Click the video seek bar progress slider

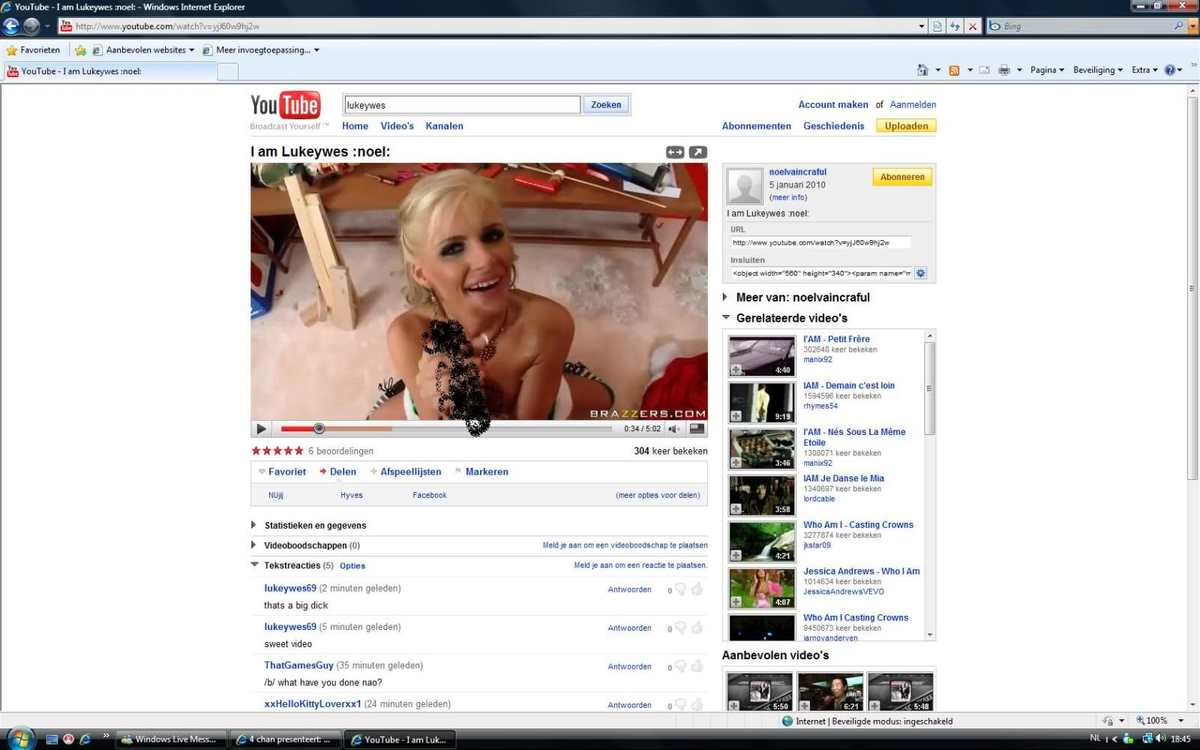tap(319, 429)
